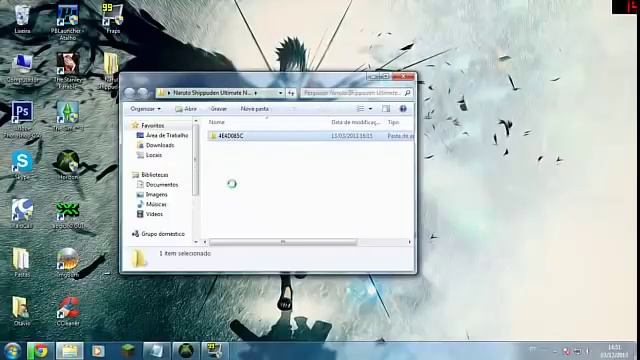This screenshot has height=360, width=640.
Task: Open Grupo doméstico in navigation pane
Action: pos(162,234)
